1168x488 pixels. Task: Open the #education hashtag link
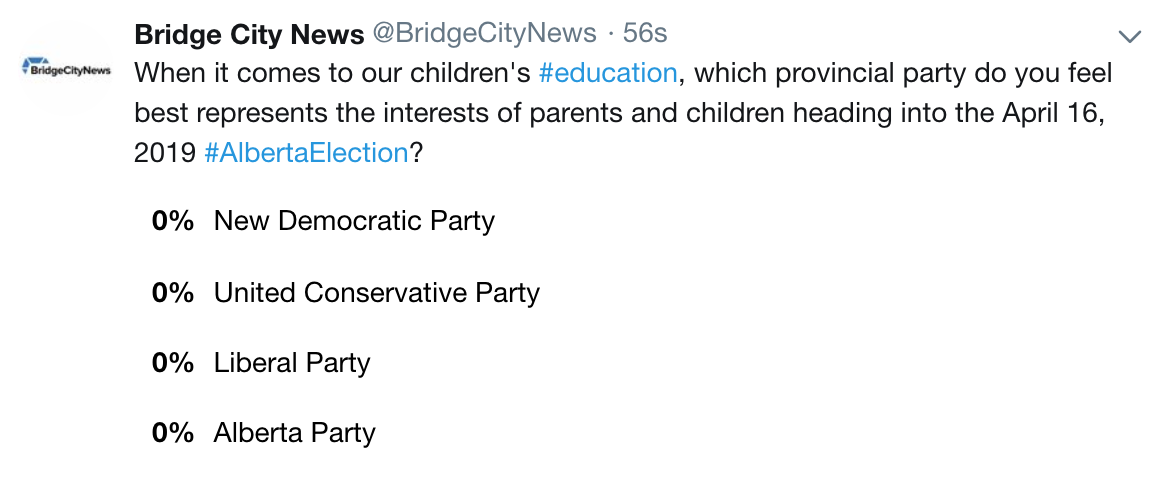click(607, 73)
